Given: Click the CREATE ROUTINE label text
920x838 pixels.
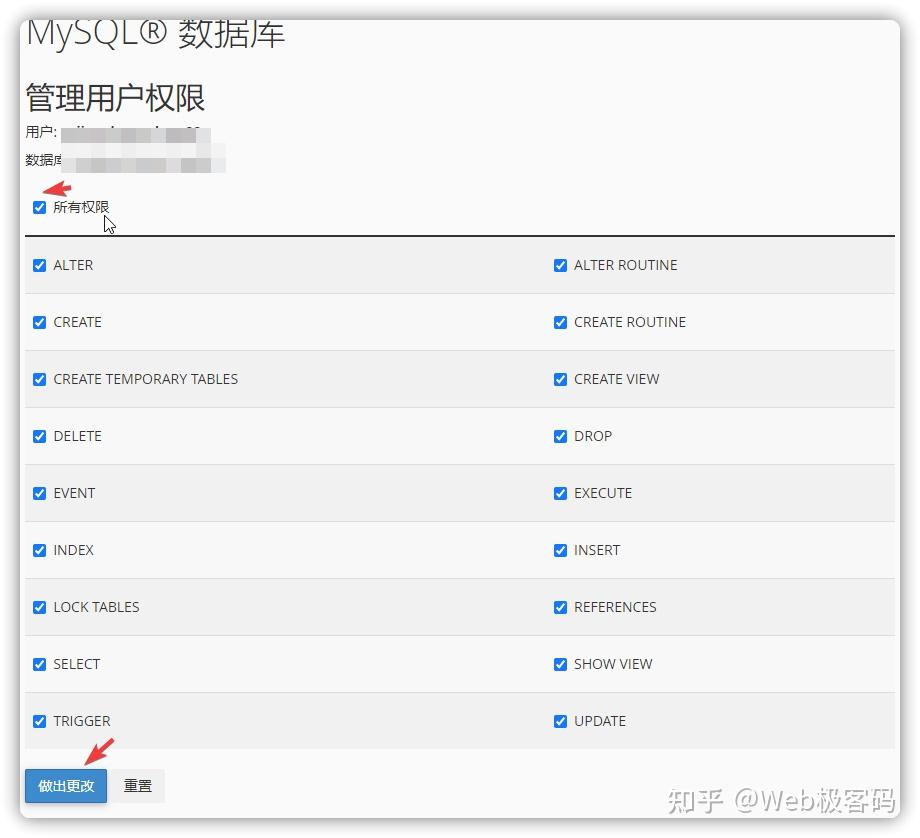Looking at the screenshot, I should 630,322.
